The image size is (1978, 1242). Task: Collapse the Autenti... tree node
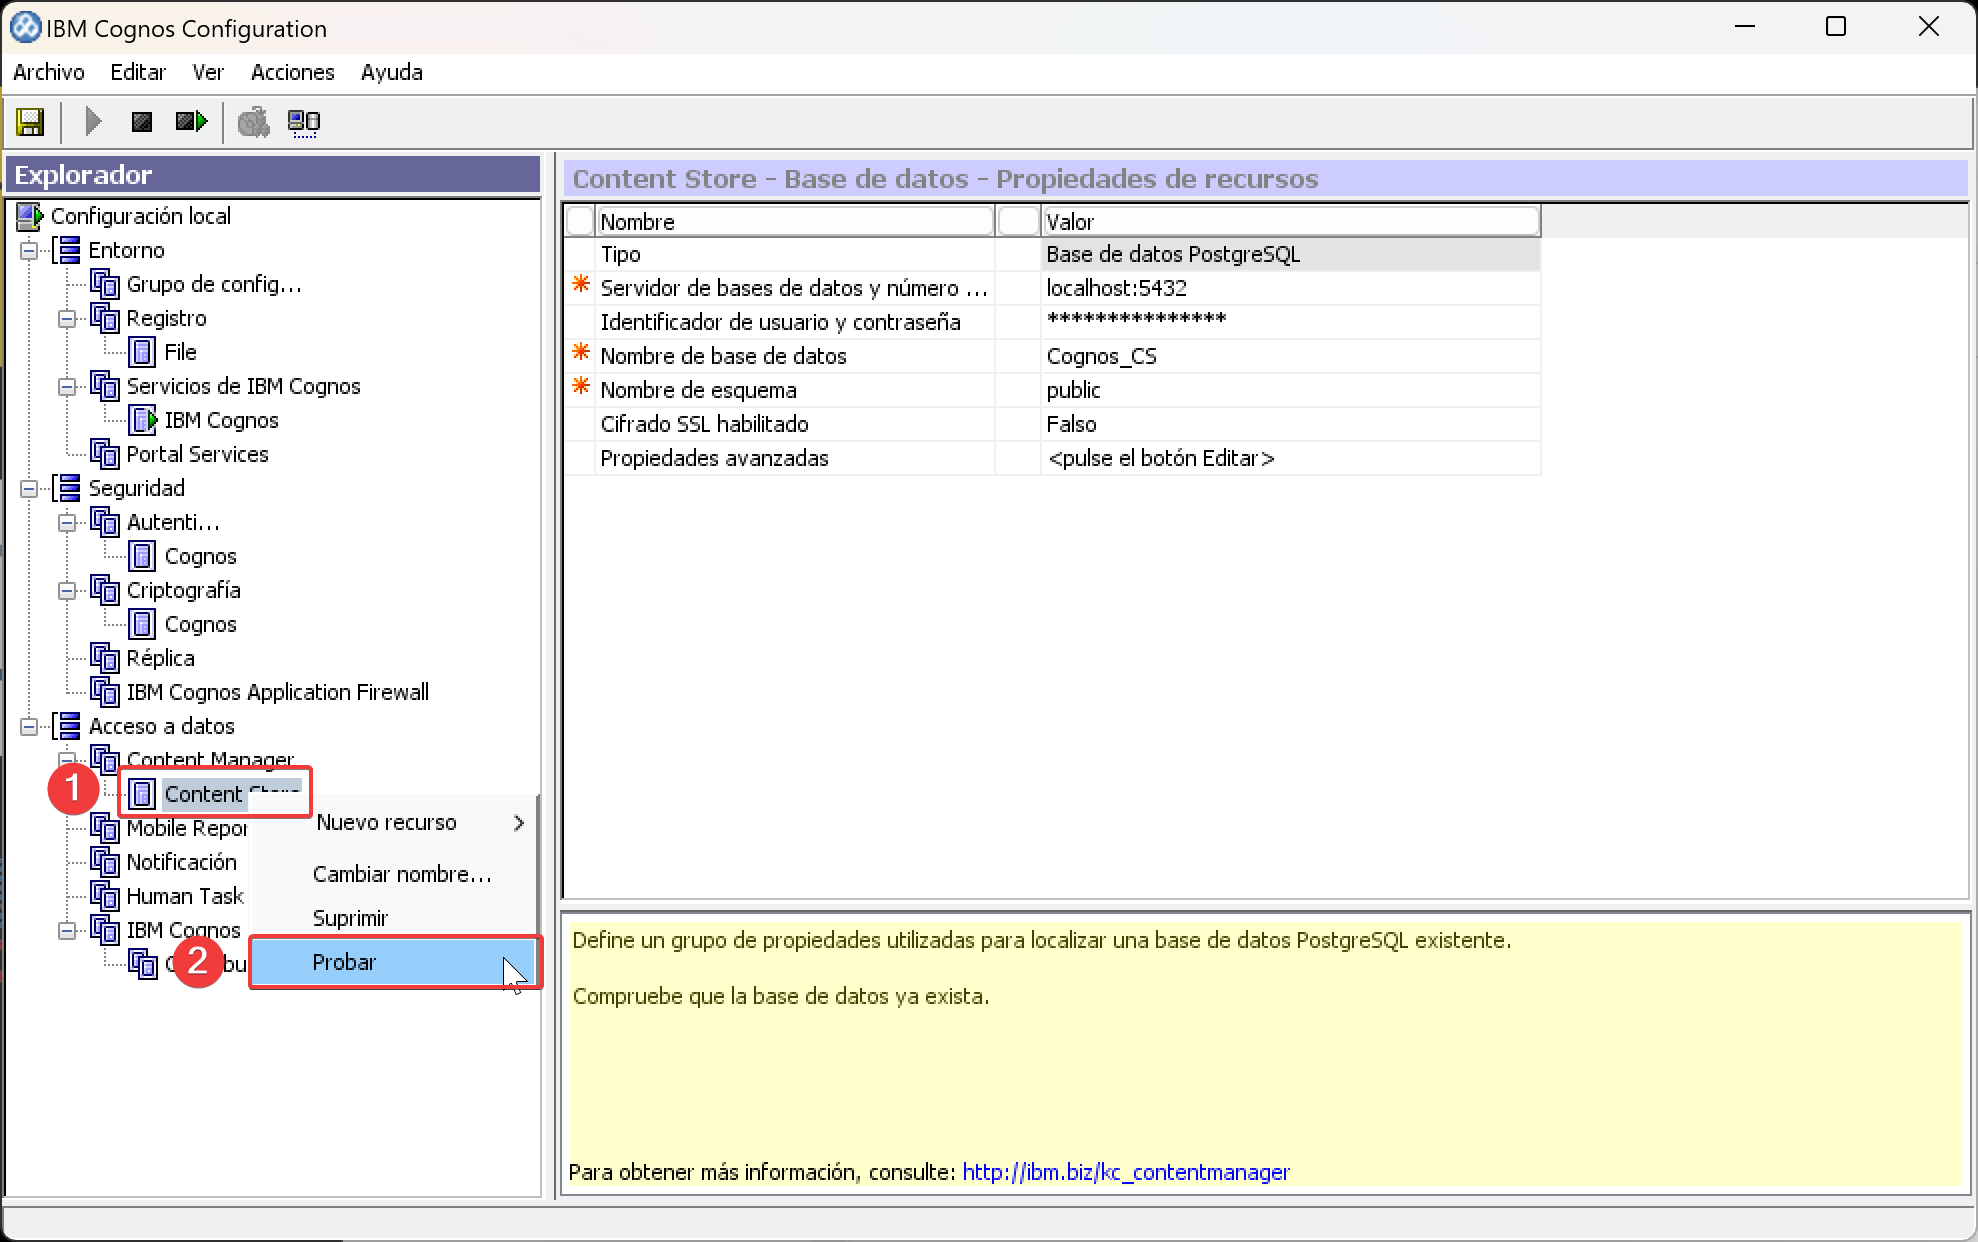point(67,522)
